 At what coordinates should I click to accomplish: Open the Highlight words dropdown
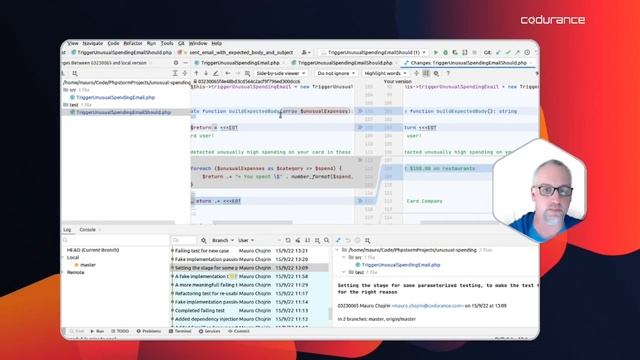[385, 73]
